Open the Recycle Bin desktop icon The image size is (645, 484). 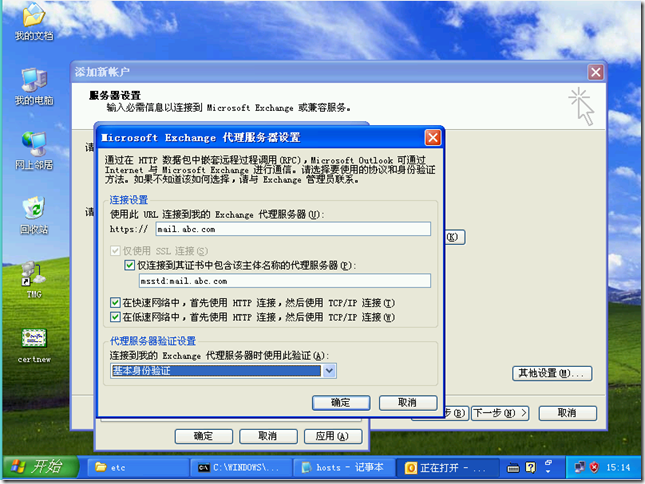point(34,216)
